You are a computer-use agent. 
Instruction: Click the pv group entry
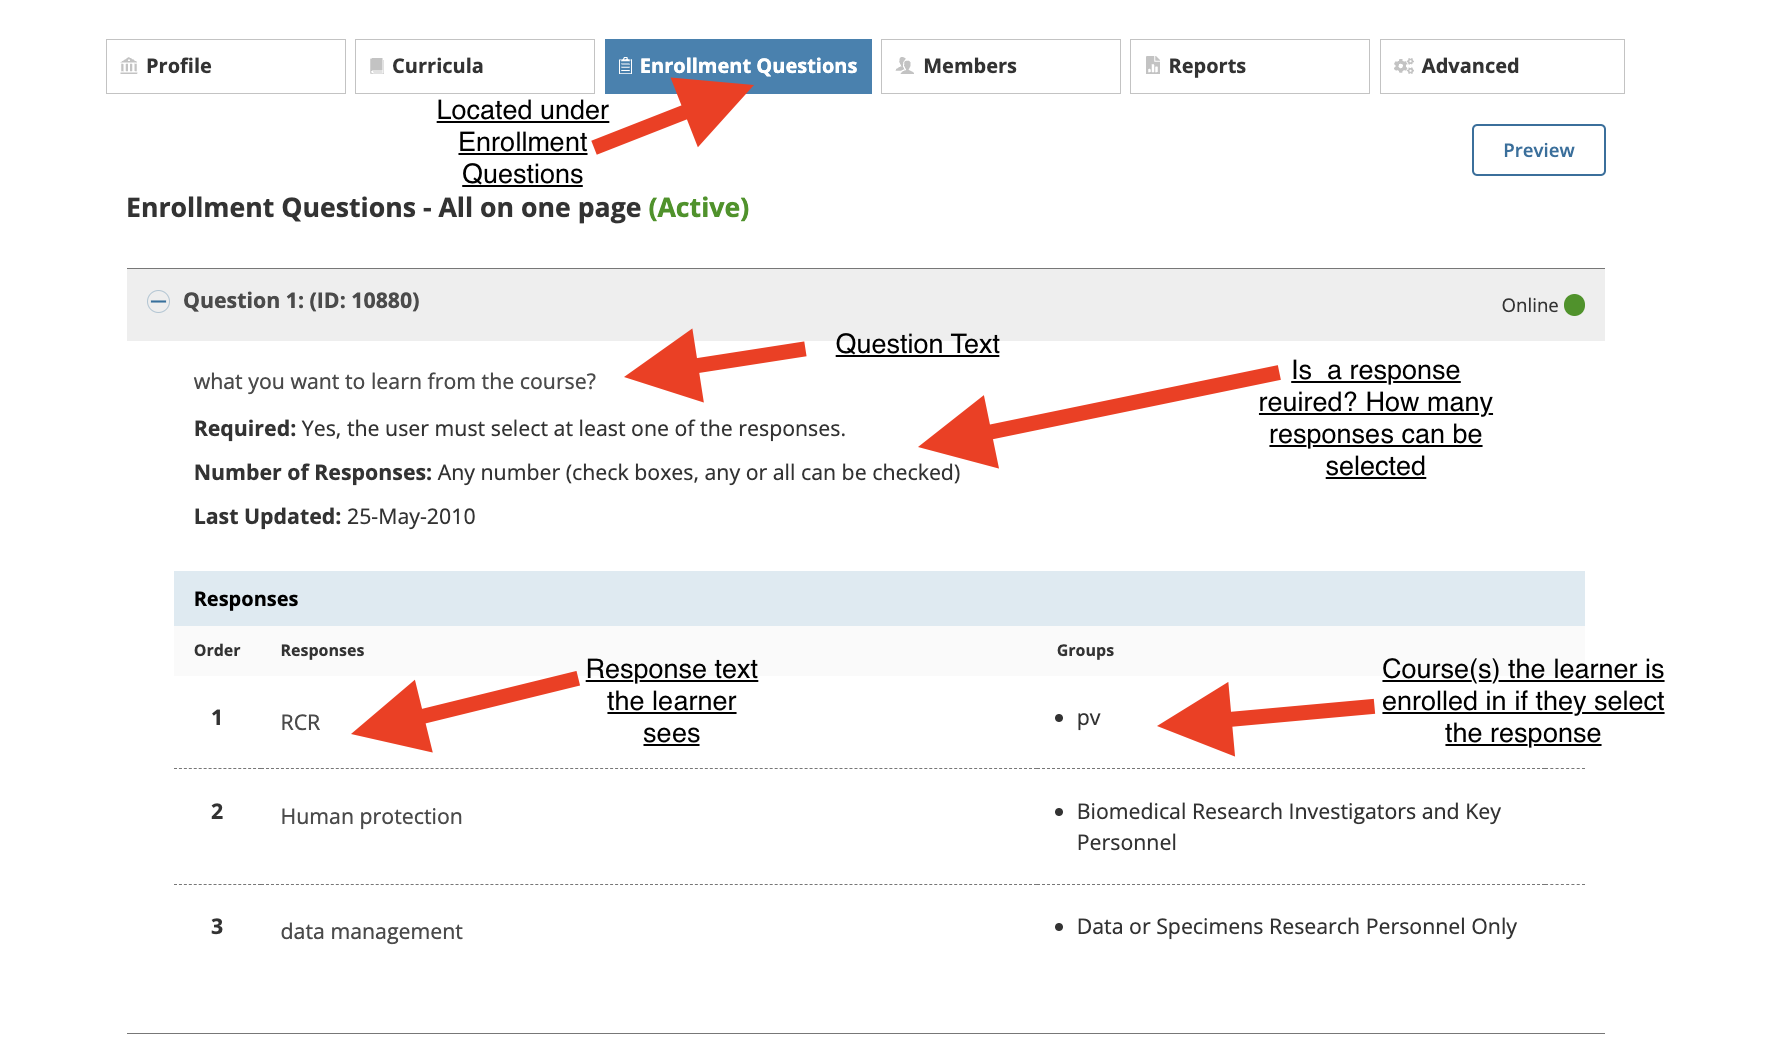[1088, 718]
